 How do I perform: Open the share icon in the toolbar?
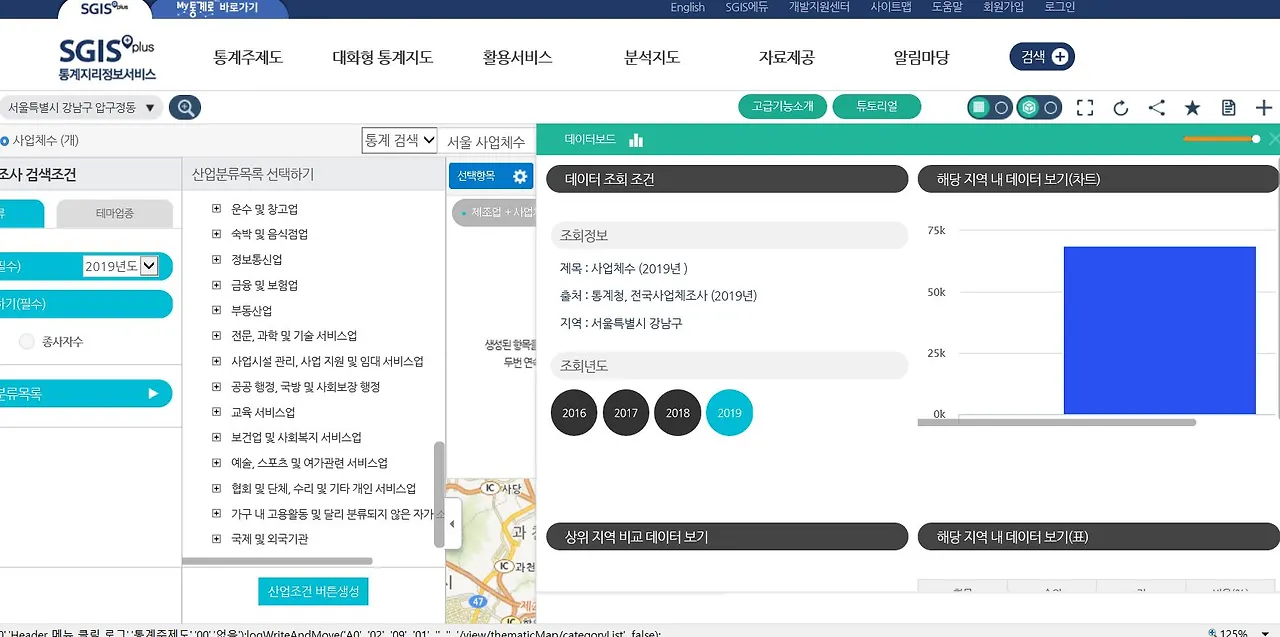(1156, 107)
